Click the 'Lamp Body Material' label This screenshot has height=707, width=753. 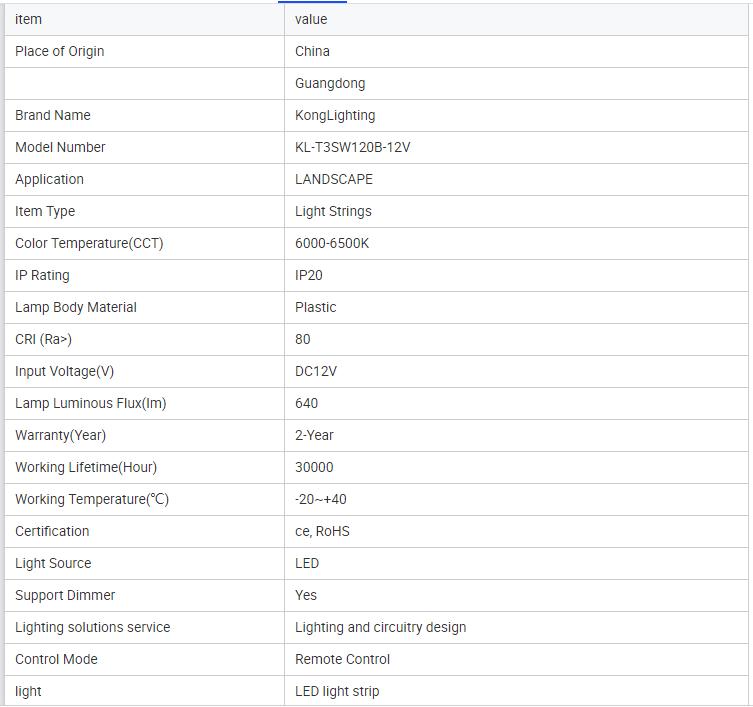(76, 307)
